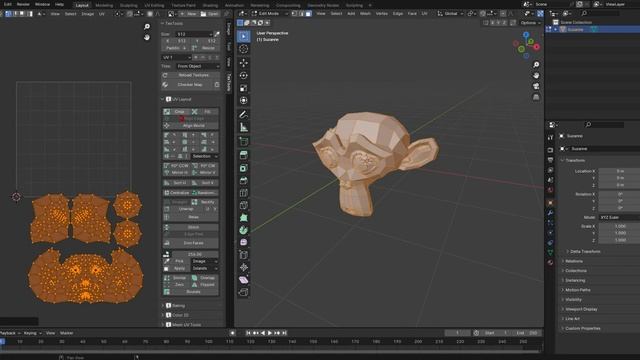Select the Cursor tool in viewport toolbar
The width and height of the screenshot is (640, 360).
pos(244,49)
